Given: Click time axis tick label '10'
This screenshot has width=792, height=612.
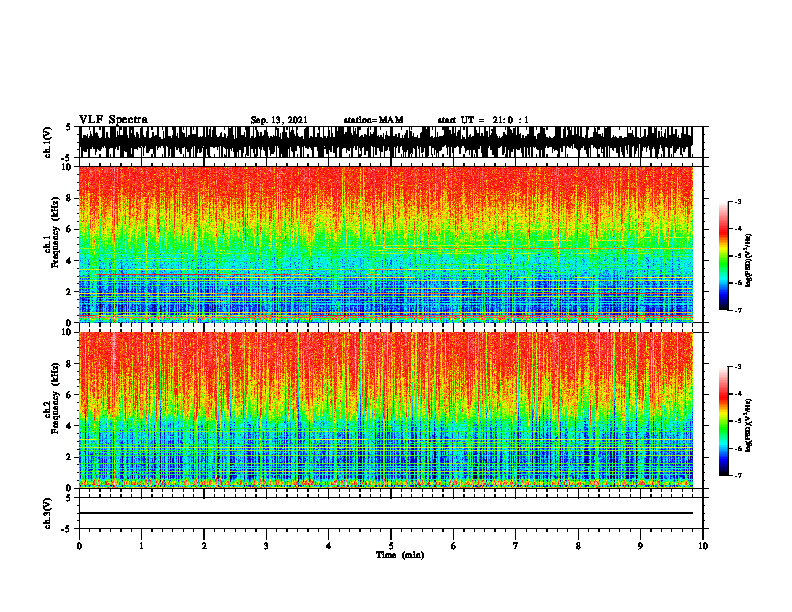Looking at the screenshot, I should (x=703, y=546).
